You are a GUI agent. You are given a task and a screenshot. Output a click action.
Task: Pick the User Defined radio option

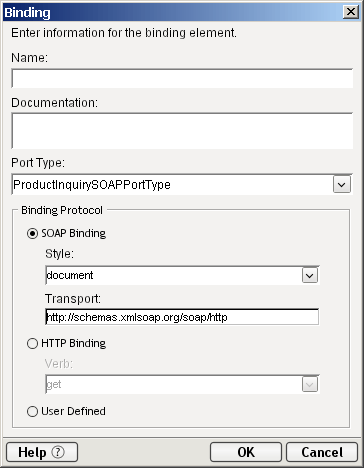coord(32,411)
